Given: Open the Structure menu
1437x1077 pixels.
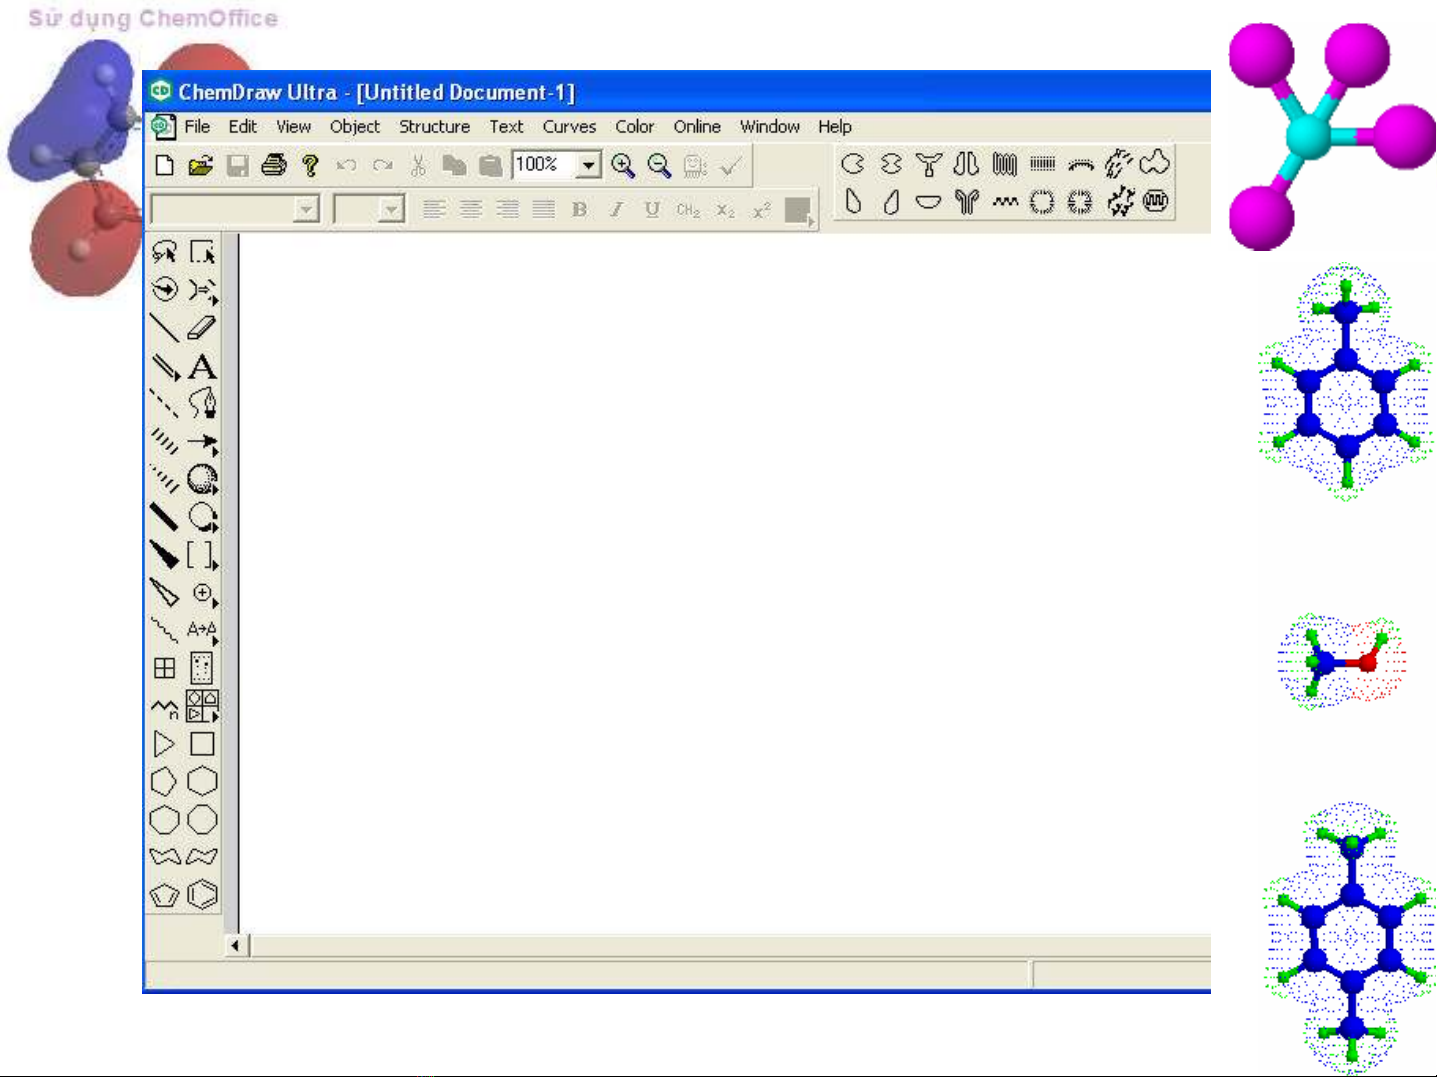Looking at the screenshot, I should click(x=435, y=127).
